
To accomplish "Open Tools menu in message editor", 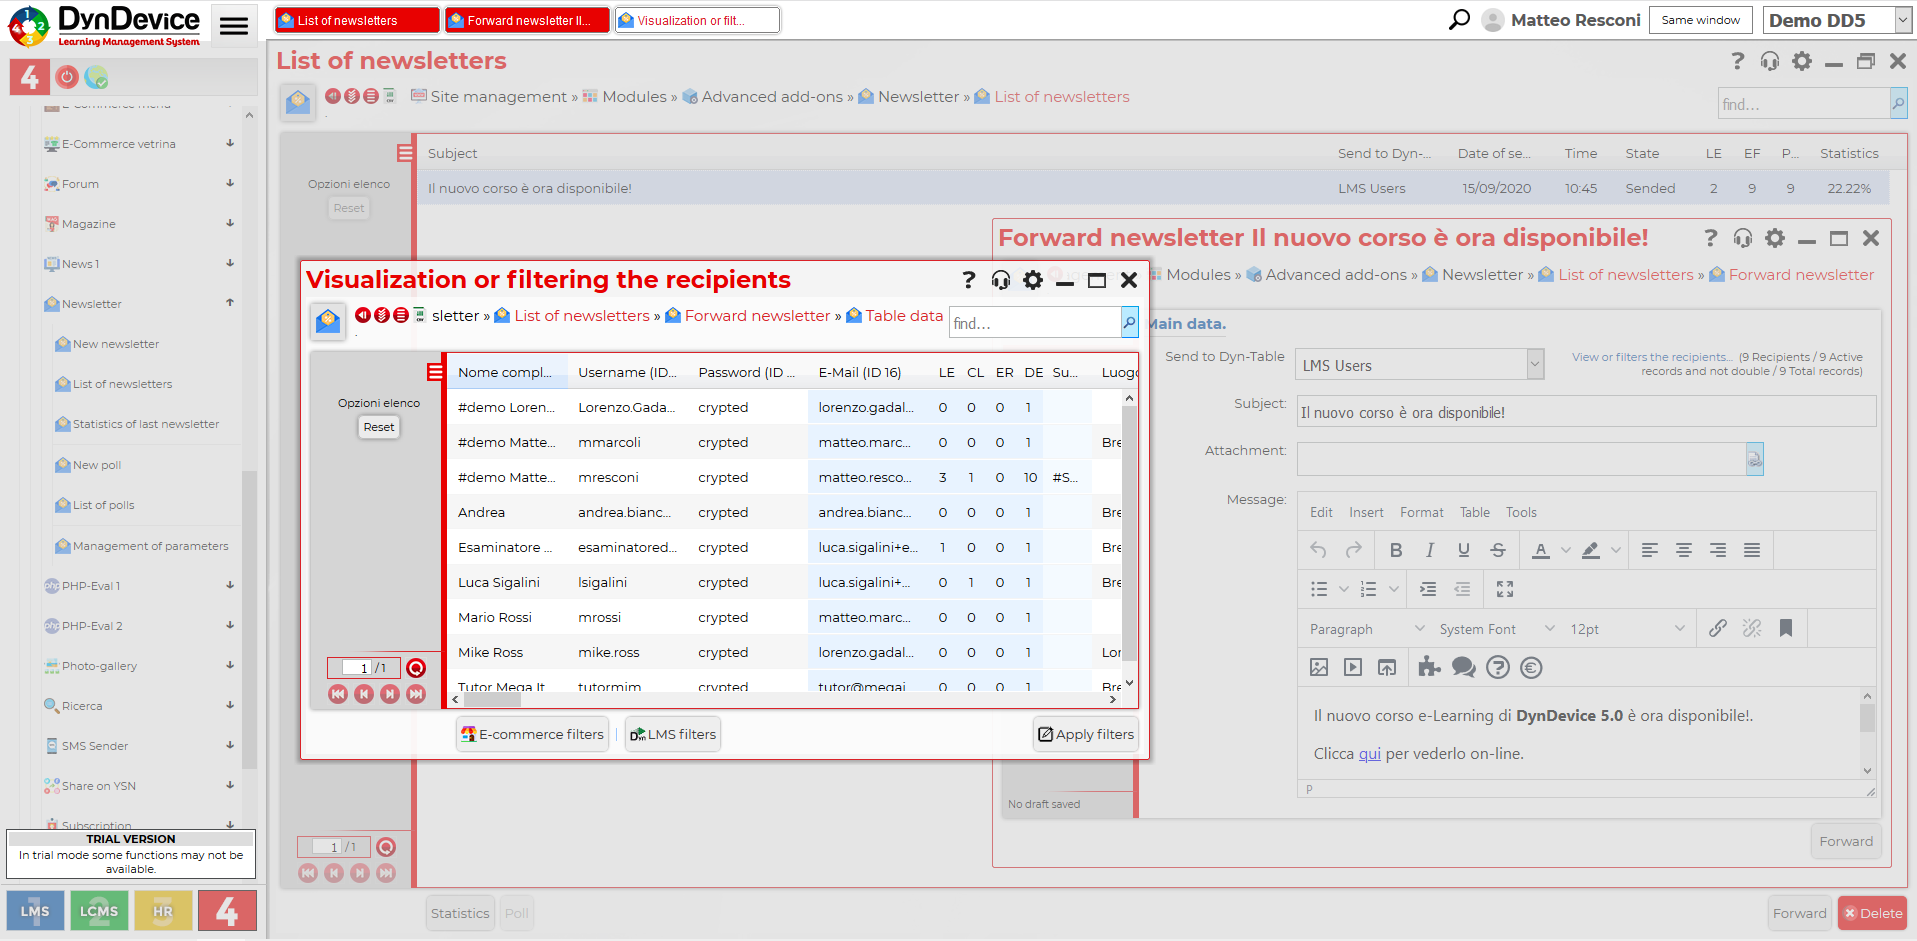I will (1521, 512).
